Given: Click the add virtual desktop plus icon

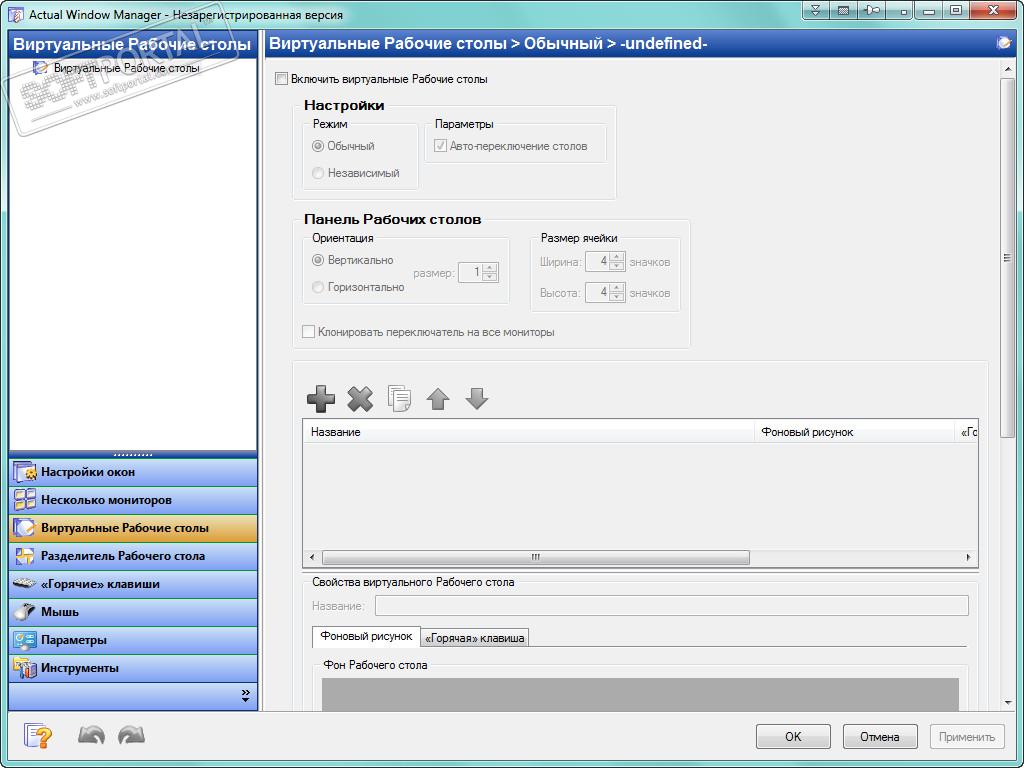Looking at the screenshot, I should (321, 398).
